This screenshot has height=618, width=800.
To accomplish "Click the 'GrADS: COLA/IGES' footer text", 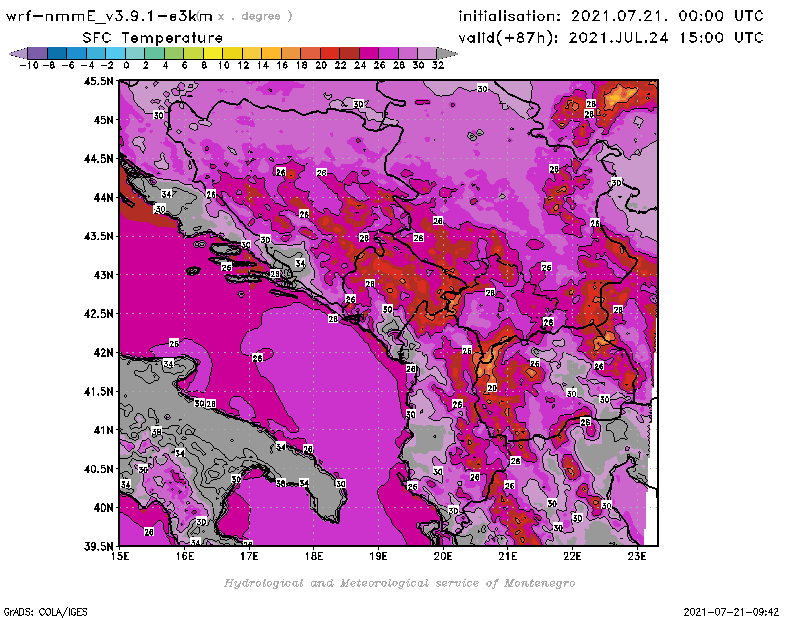I will (45, 612).
